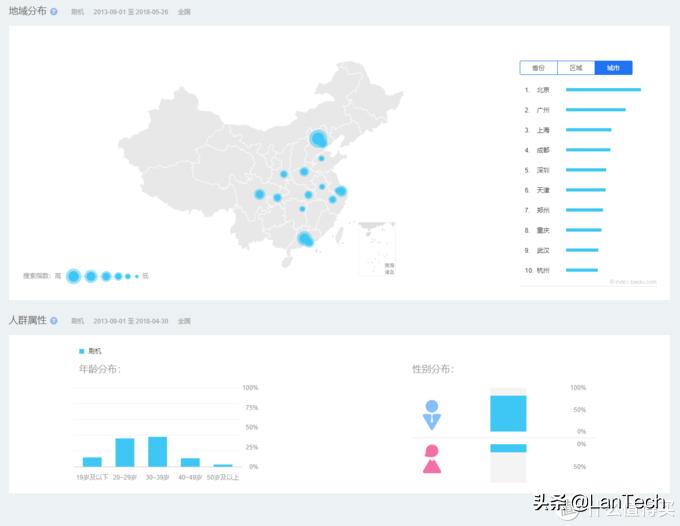The height and width of the screenshot is (526, 680).
Task: Select the 城市 tab
Action: 613,68
